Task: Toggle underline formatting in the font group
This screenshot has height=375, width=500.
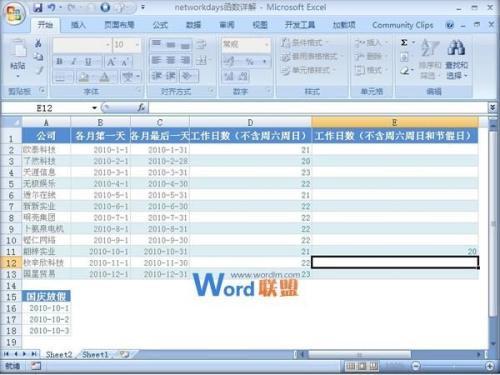Action: coord(88,61)
